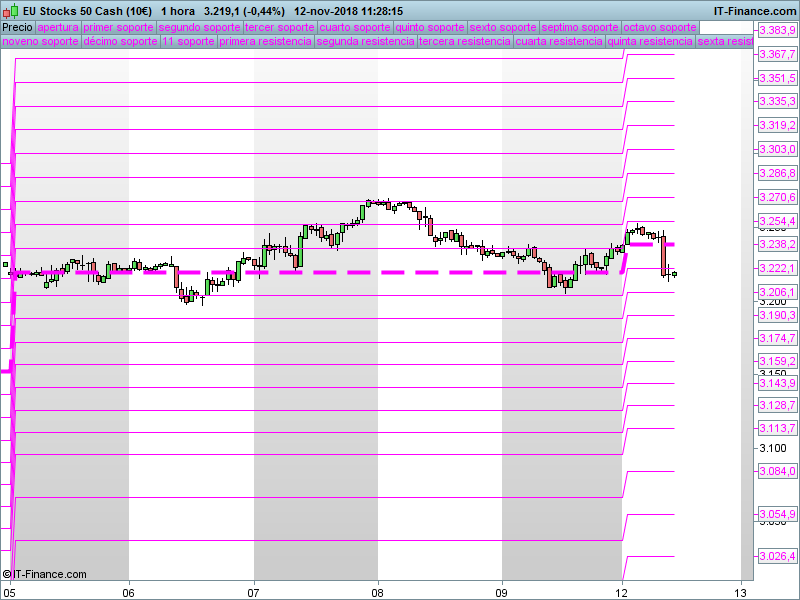This screenshot has width=800, height=600.
Task: Click the 'EU Stocks 50 Cash (10€)' instrument title
Action: (88, 10)
